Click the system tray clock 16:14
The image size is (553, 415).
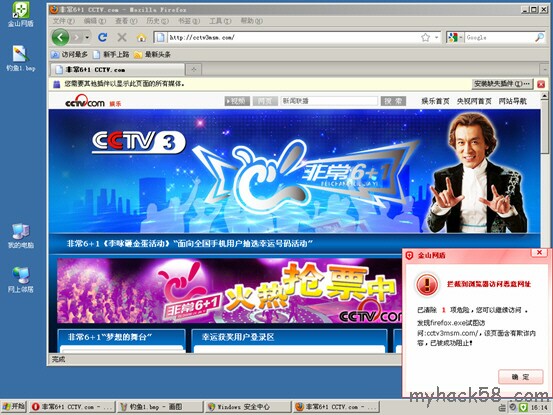pyautogui.click(x=539, y=408)
